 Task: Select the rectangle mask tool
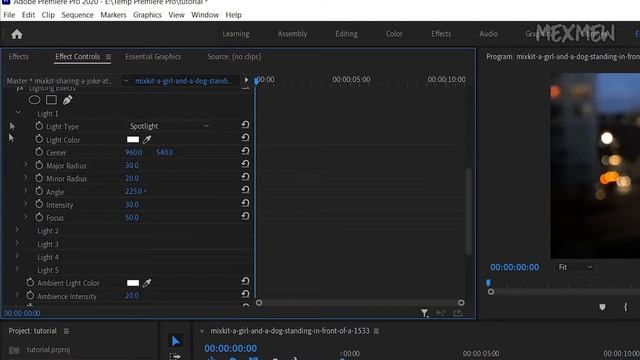pos(51,100)
